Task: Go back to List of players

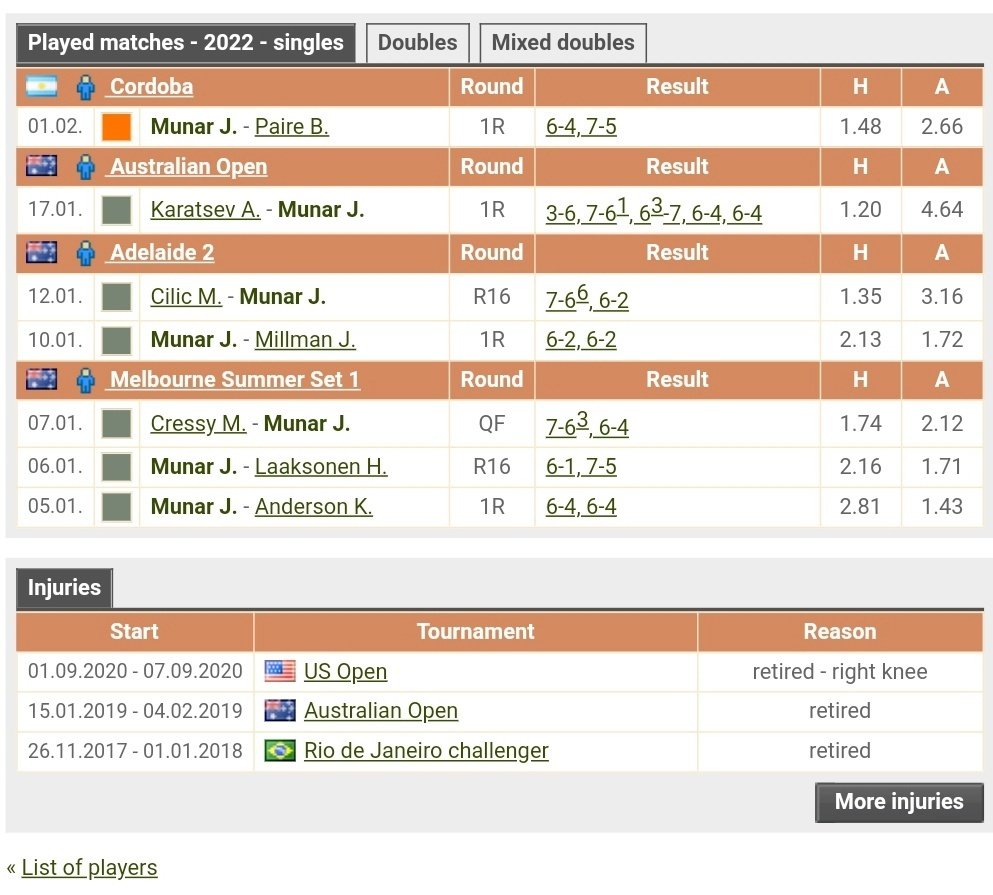Action: pyautogui.click(x=89, y=867)
